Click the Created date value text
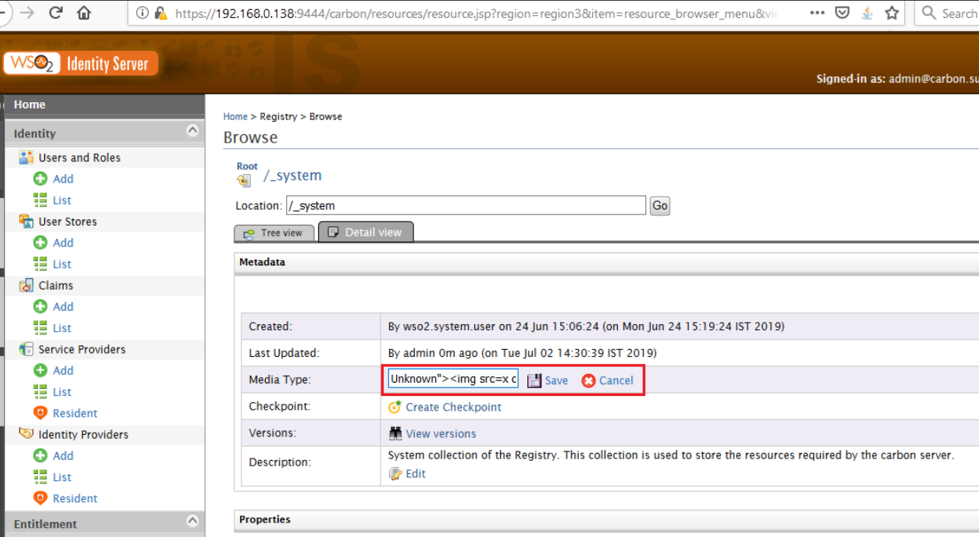 [586, 327]
